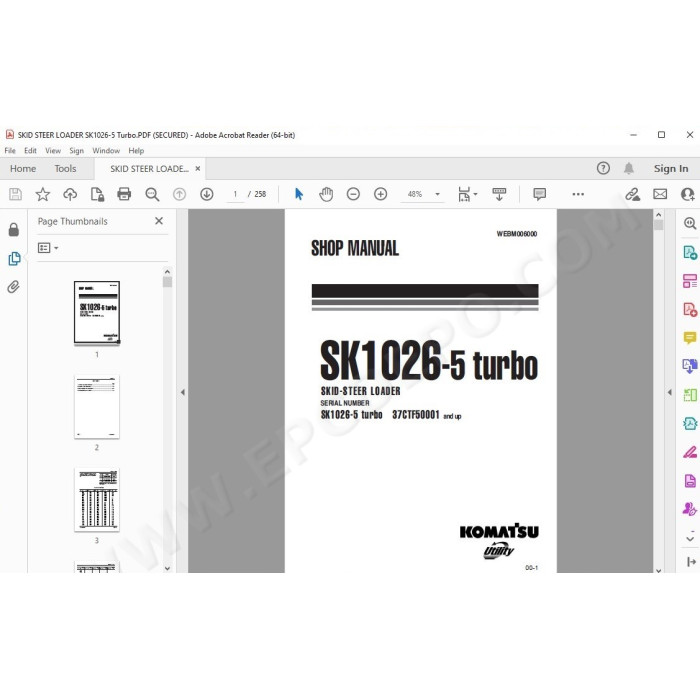Add bookmark star icon
The height and width of the screenshot is (700, 700).
click(x=43, y=194)
